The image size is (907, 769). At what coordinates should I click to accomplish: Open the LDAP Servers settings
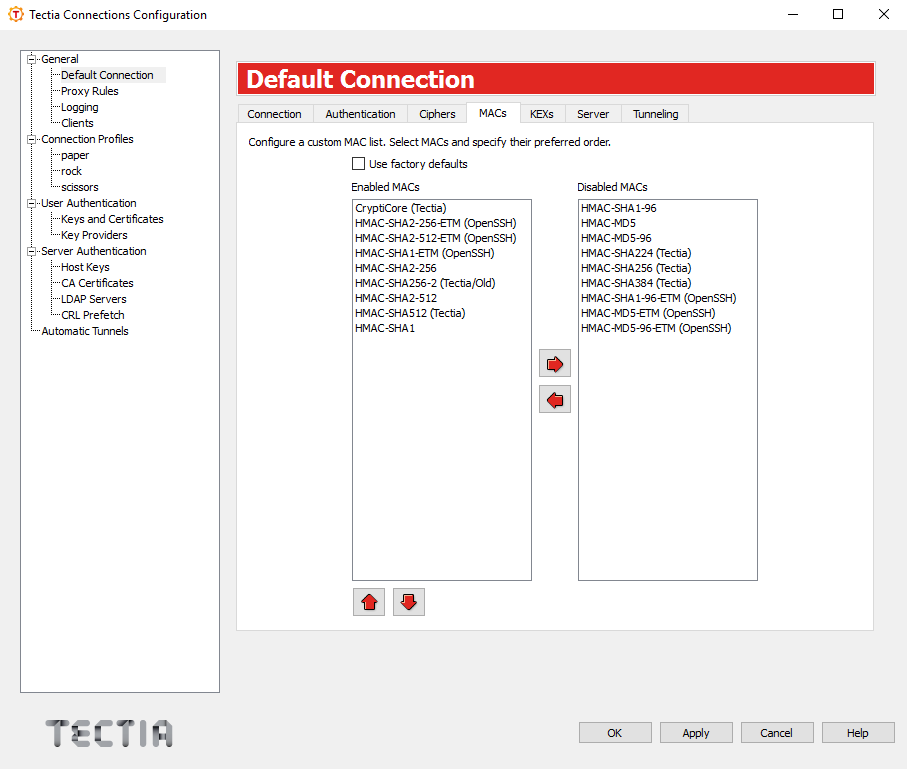point(92,299)
